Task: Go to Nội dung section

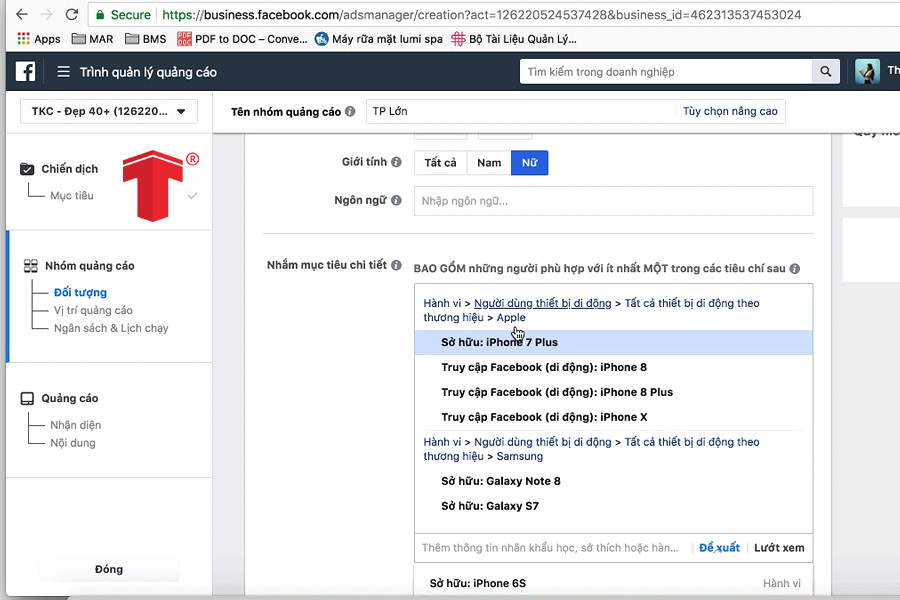Action: tap(73, 443)
